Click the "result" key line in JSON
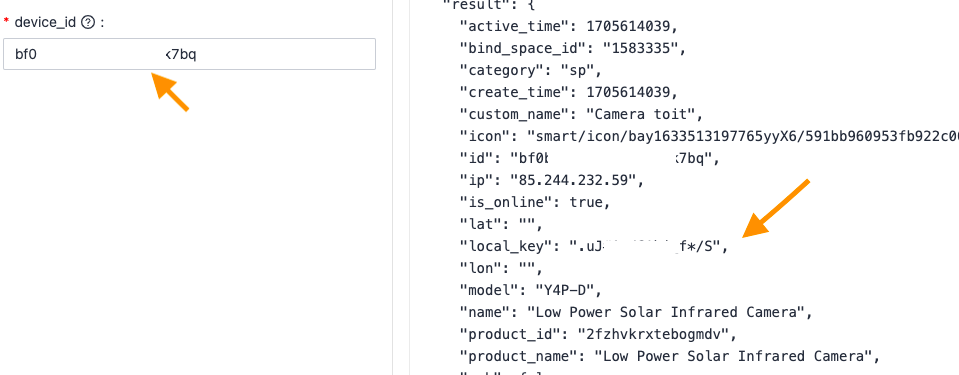Viewport: 959px width, 375px height. point(489,4)
